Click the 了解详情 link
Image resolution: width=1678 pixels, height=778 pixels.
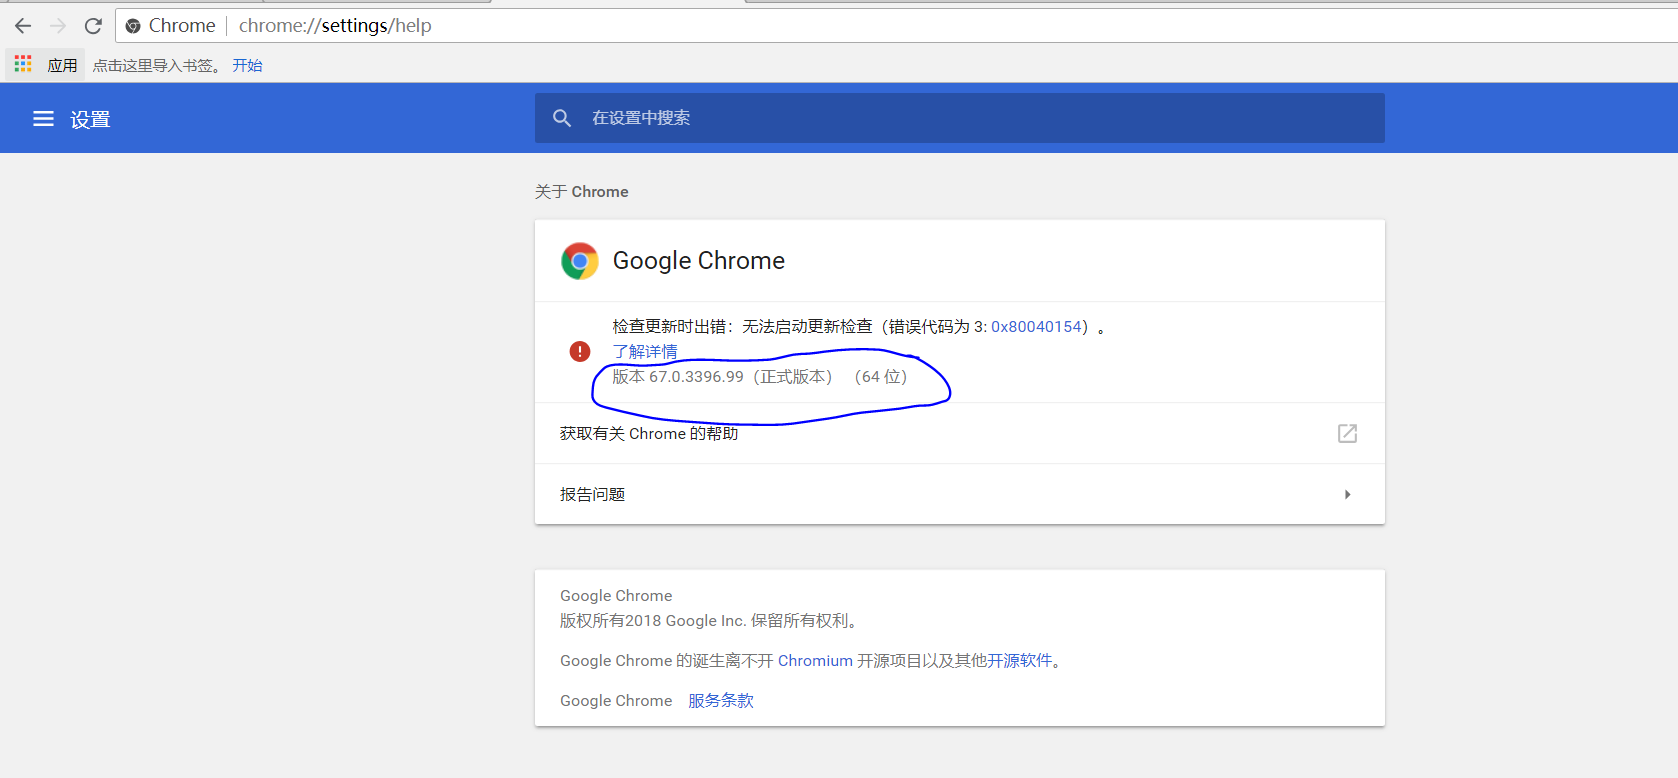645,352
